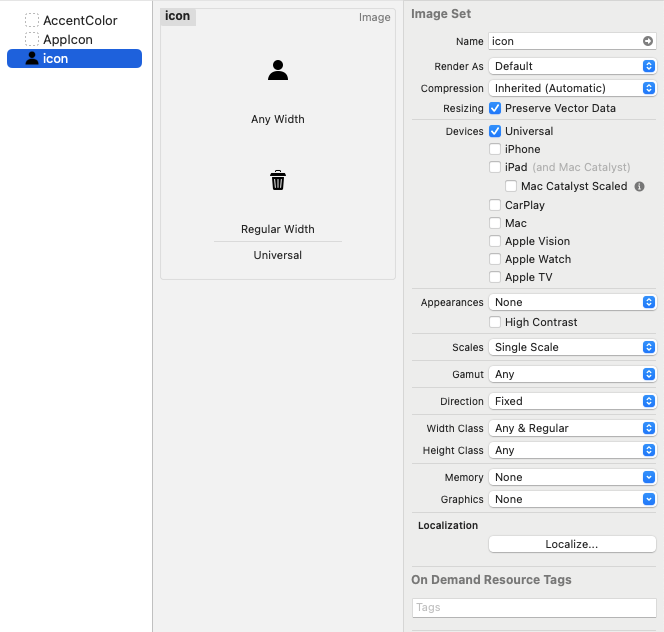This screenshot has width=664, height=632.
Task: Open the Compression dropdown
Action: (x=572, y=88)
